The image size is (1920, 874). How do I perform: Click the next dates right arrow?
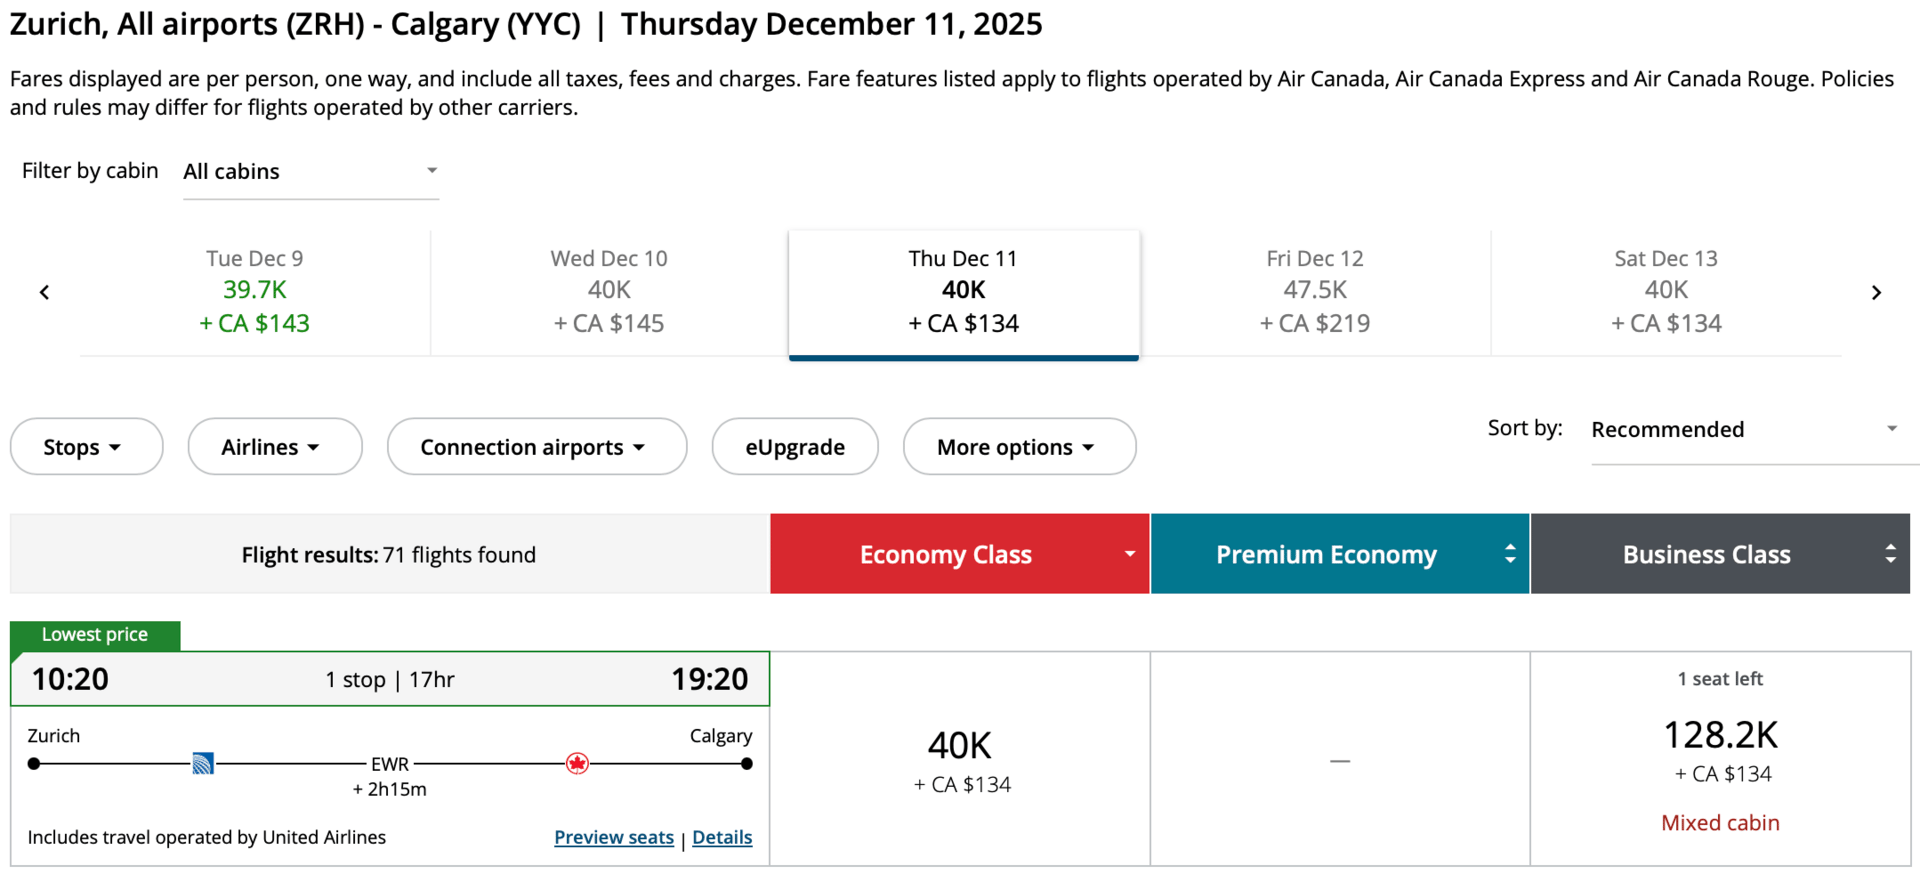coord(1876,292)
